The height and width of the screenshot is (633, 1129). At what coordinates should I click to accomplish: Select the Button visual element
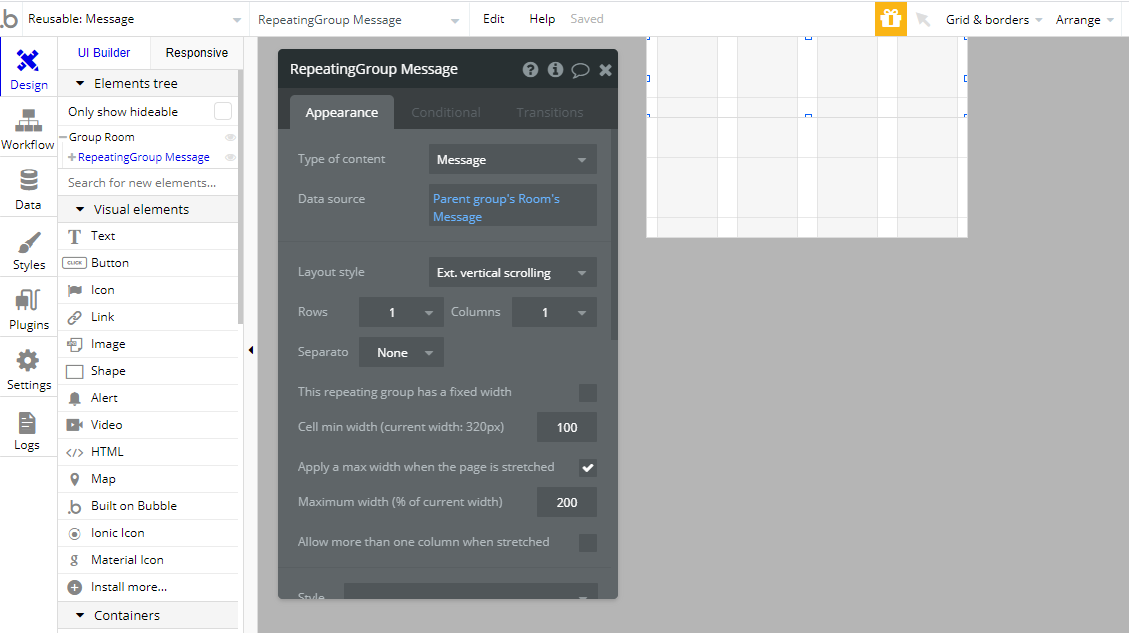[148, 263]
